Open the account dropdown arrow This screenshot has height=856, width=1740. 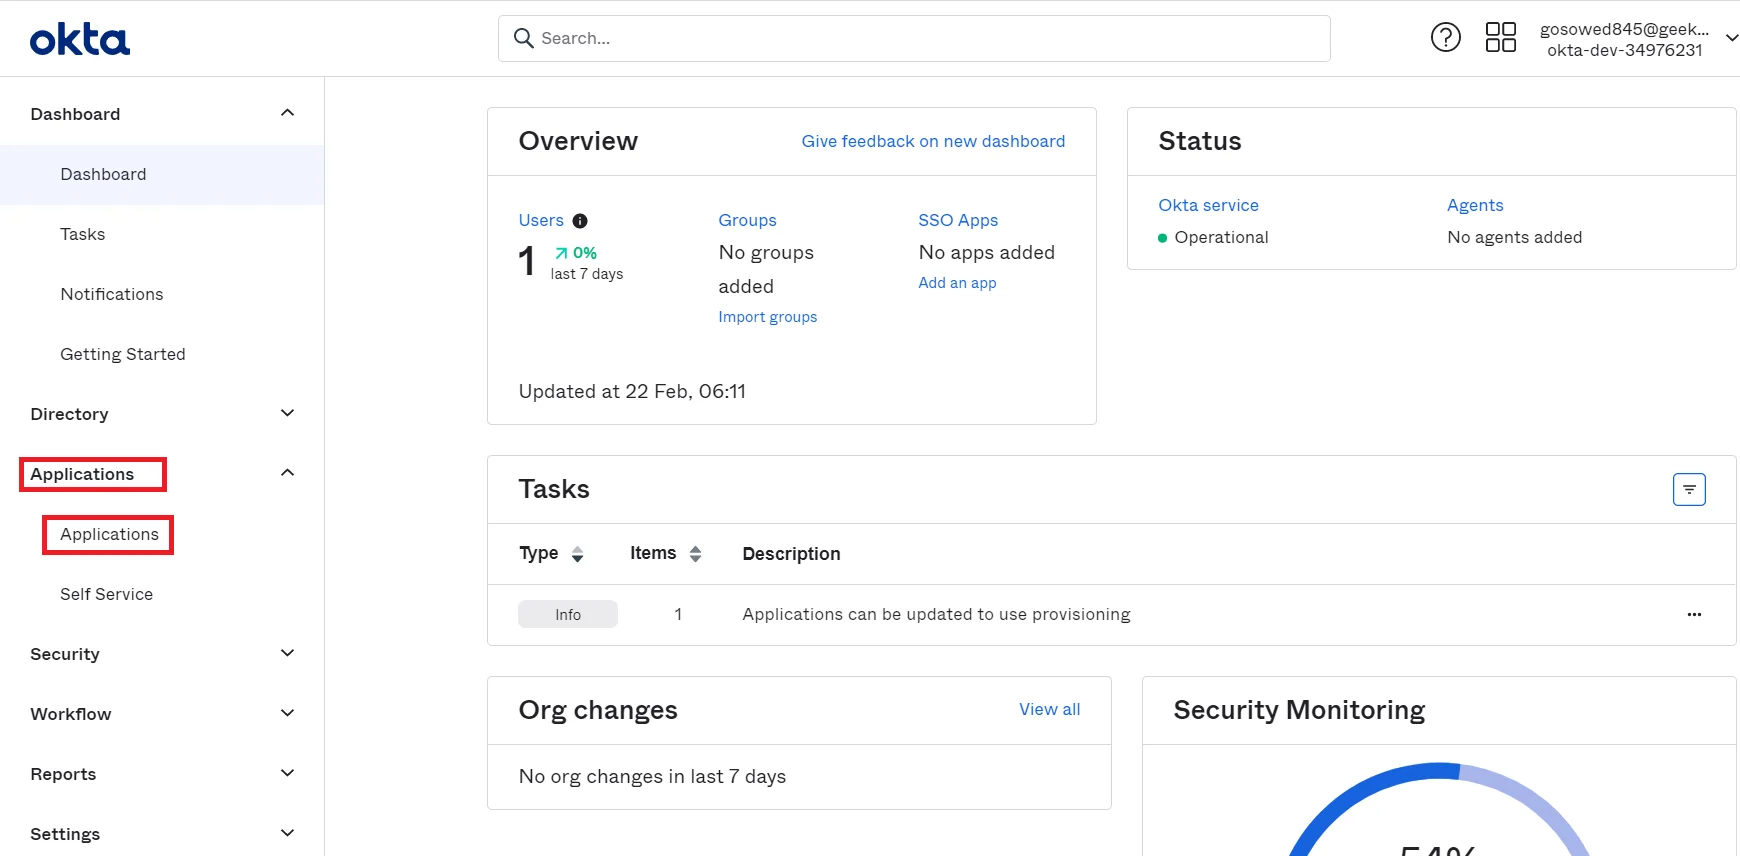pos(1731,38)
